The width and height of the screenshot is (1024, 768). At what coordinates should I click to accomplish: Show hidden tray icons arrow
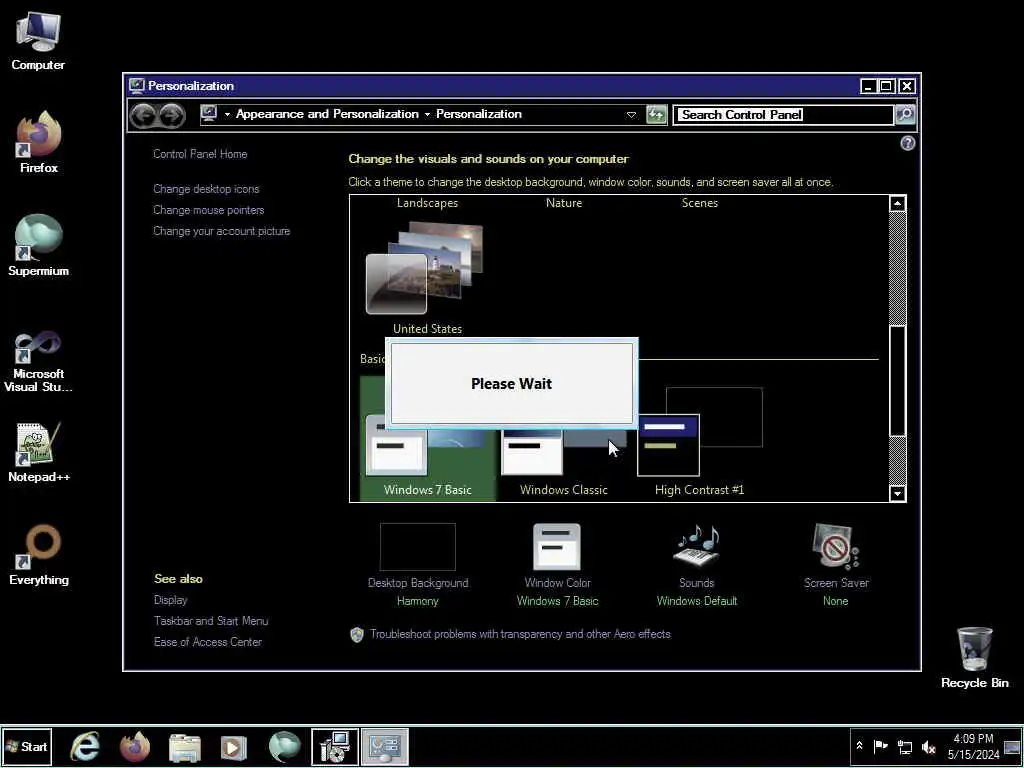point(859,746)
